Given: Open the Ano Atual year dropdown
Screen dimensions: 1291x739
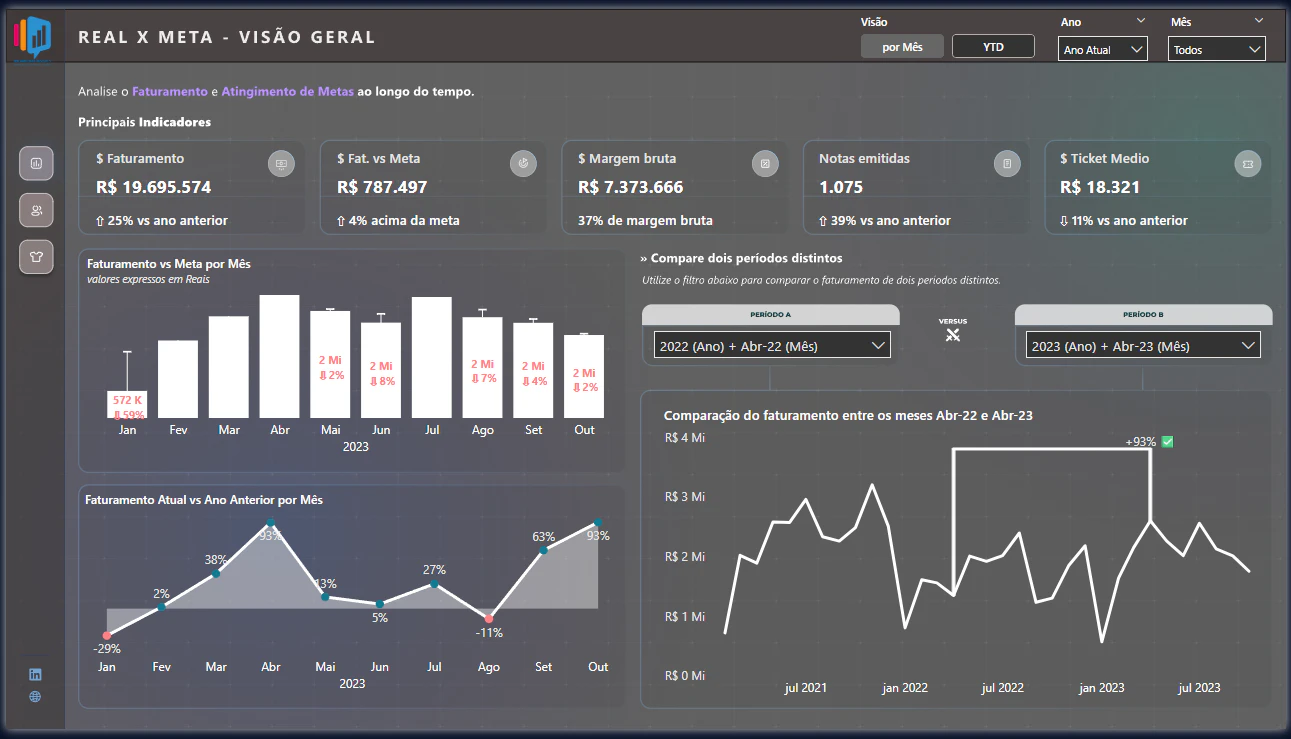Looking at the screenshot, I should (x=1103, y=49).
